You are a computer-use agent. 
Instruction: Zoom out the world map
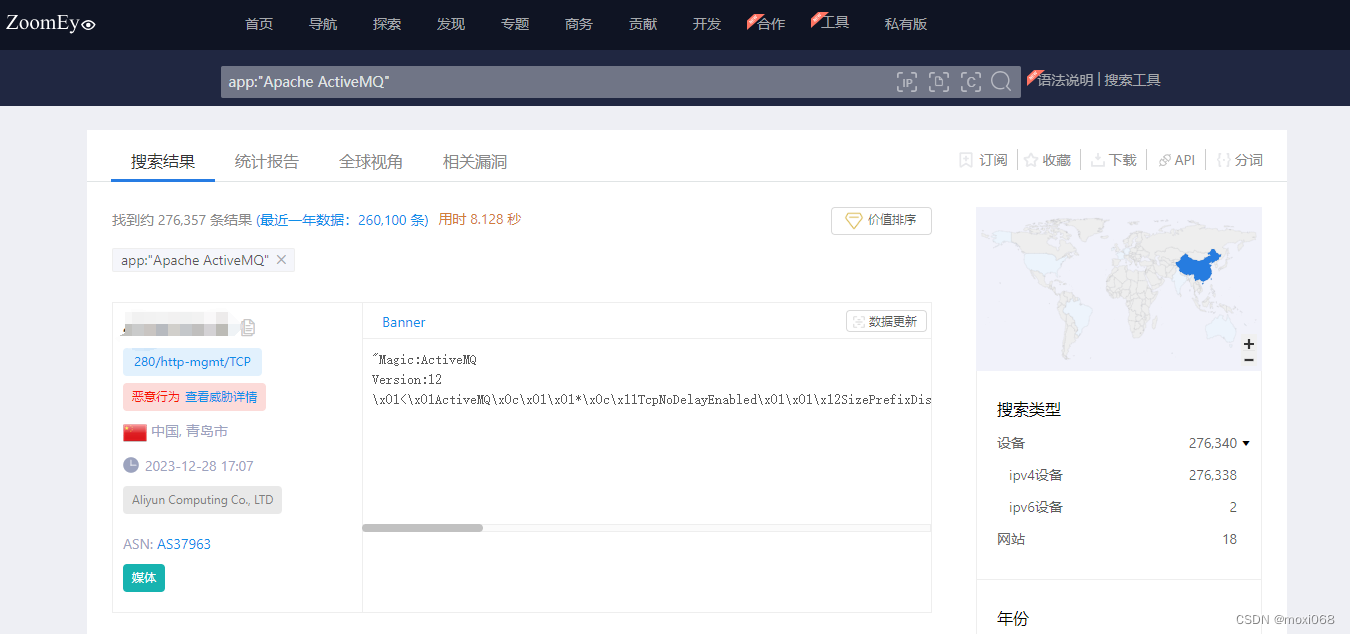1248,360
